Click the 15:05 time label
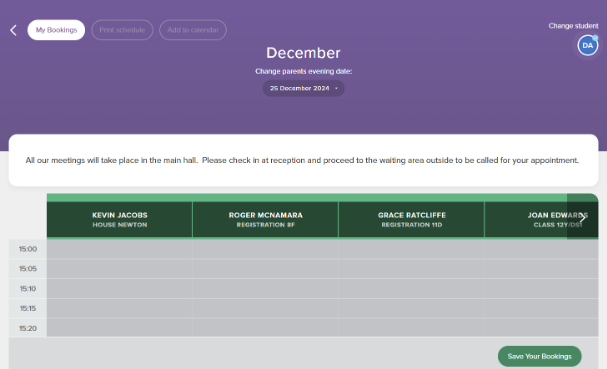 [28, 269]
